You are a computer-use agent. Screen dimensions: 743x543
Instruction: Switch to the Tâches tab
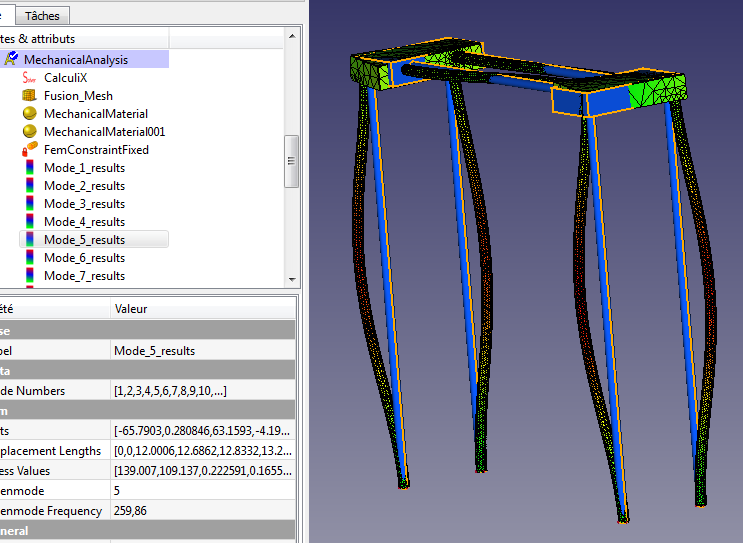coord(42,16)
